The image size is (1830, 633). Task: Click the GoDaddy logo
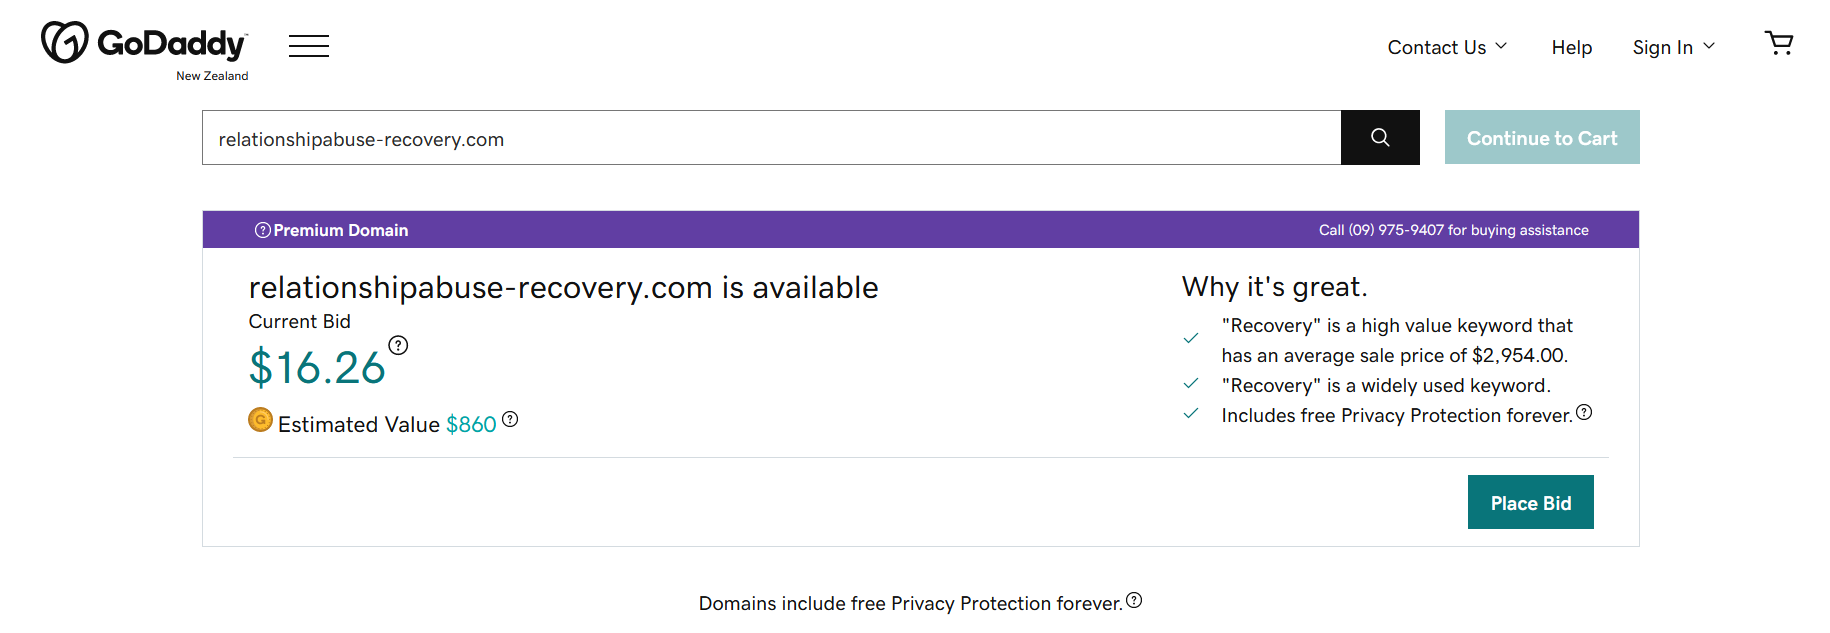(144, 43)
